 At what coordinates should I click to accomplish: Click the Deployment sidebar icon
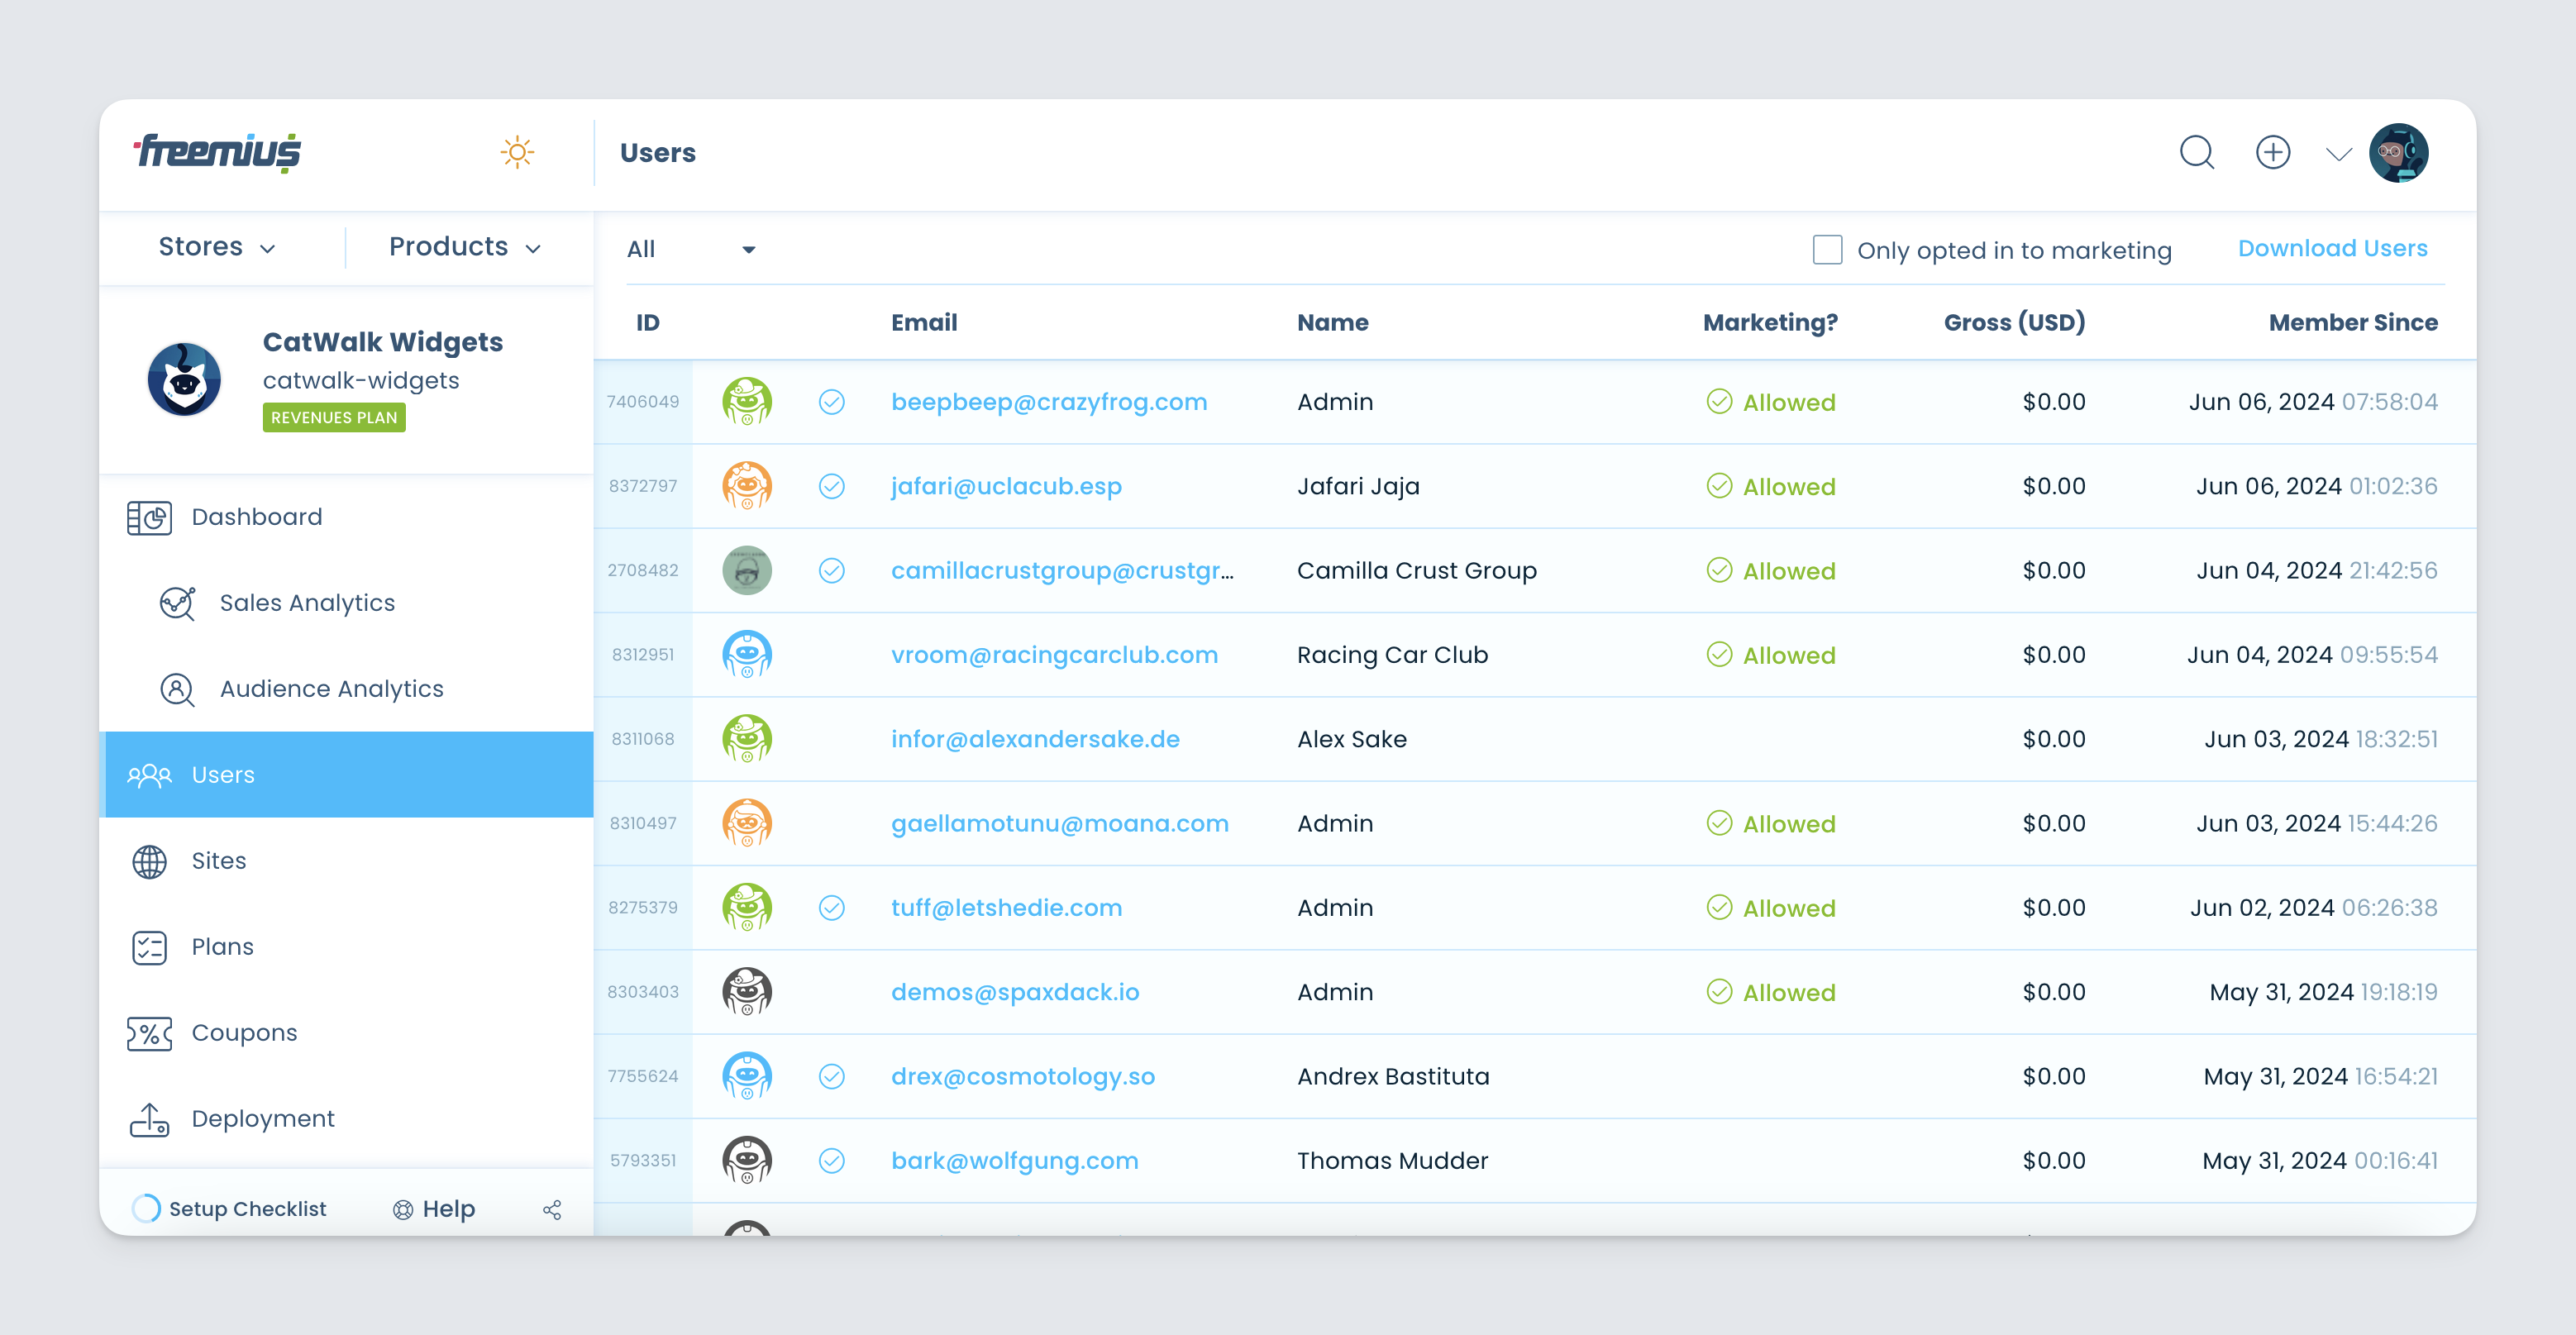(x=148, y=1118)
